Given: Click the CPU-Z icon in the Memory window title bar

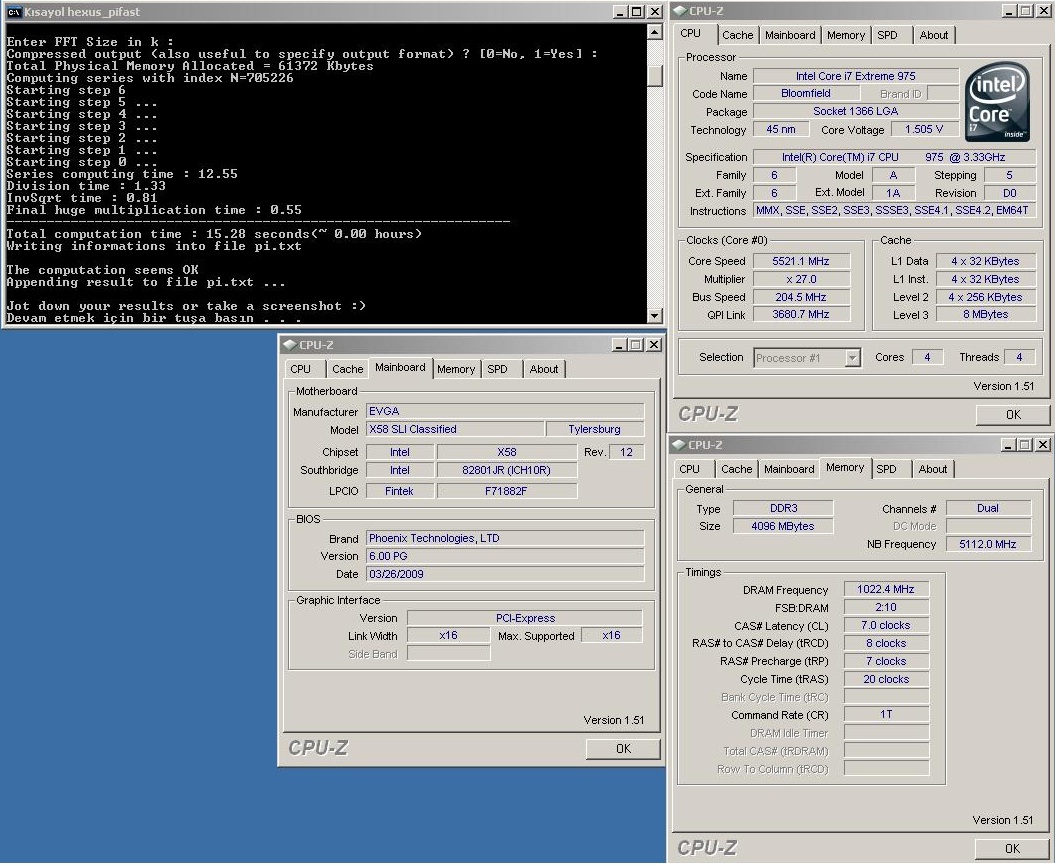Looking at the screenshot, I should click(680, 445).
